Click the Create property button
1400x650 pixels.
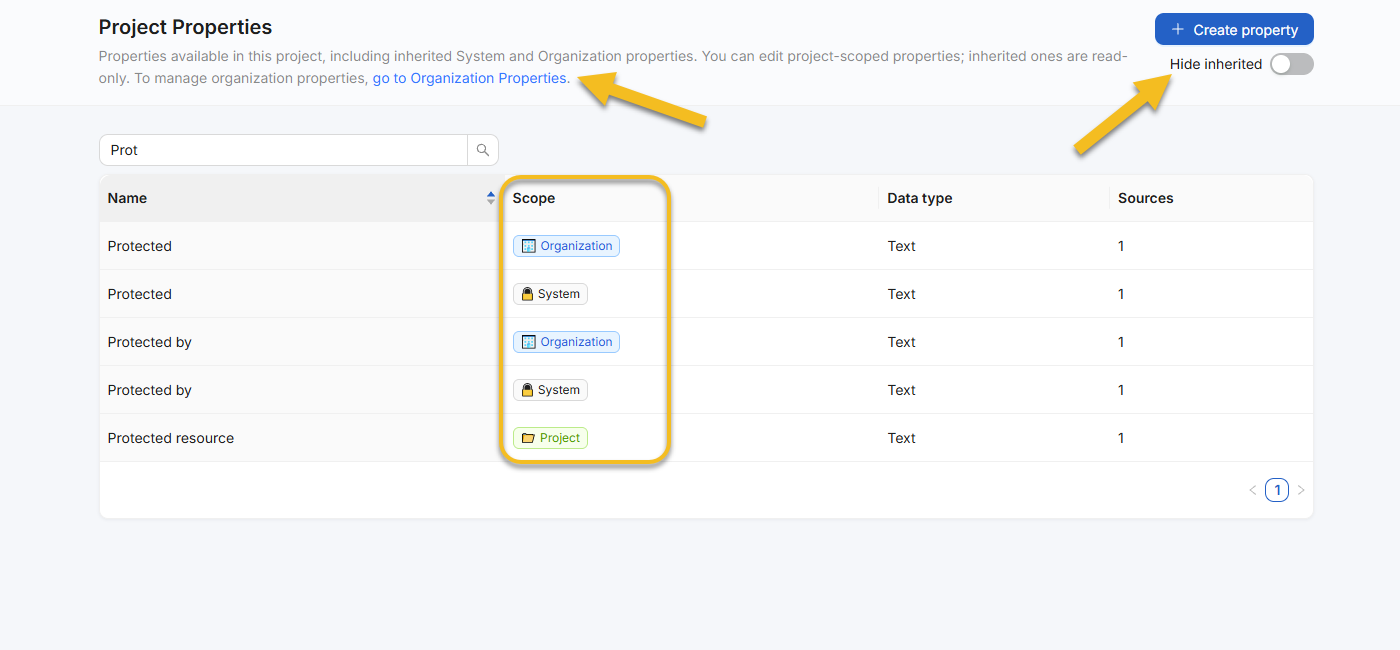tap(1234, 30)
